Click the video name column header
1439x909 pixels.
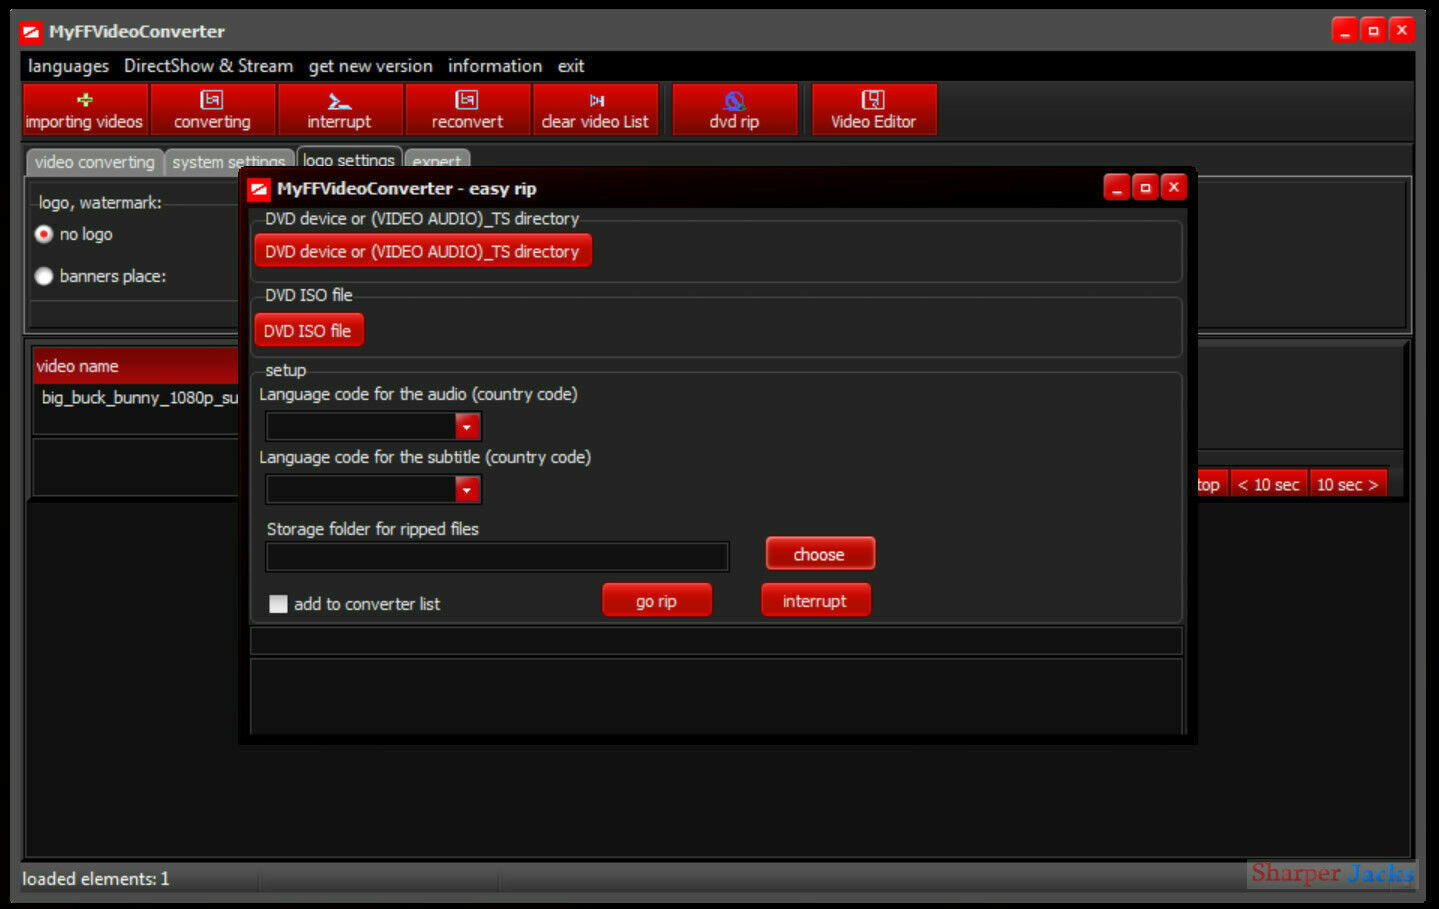click(136, 366)
